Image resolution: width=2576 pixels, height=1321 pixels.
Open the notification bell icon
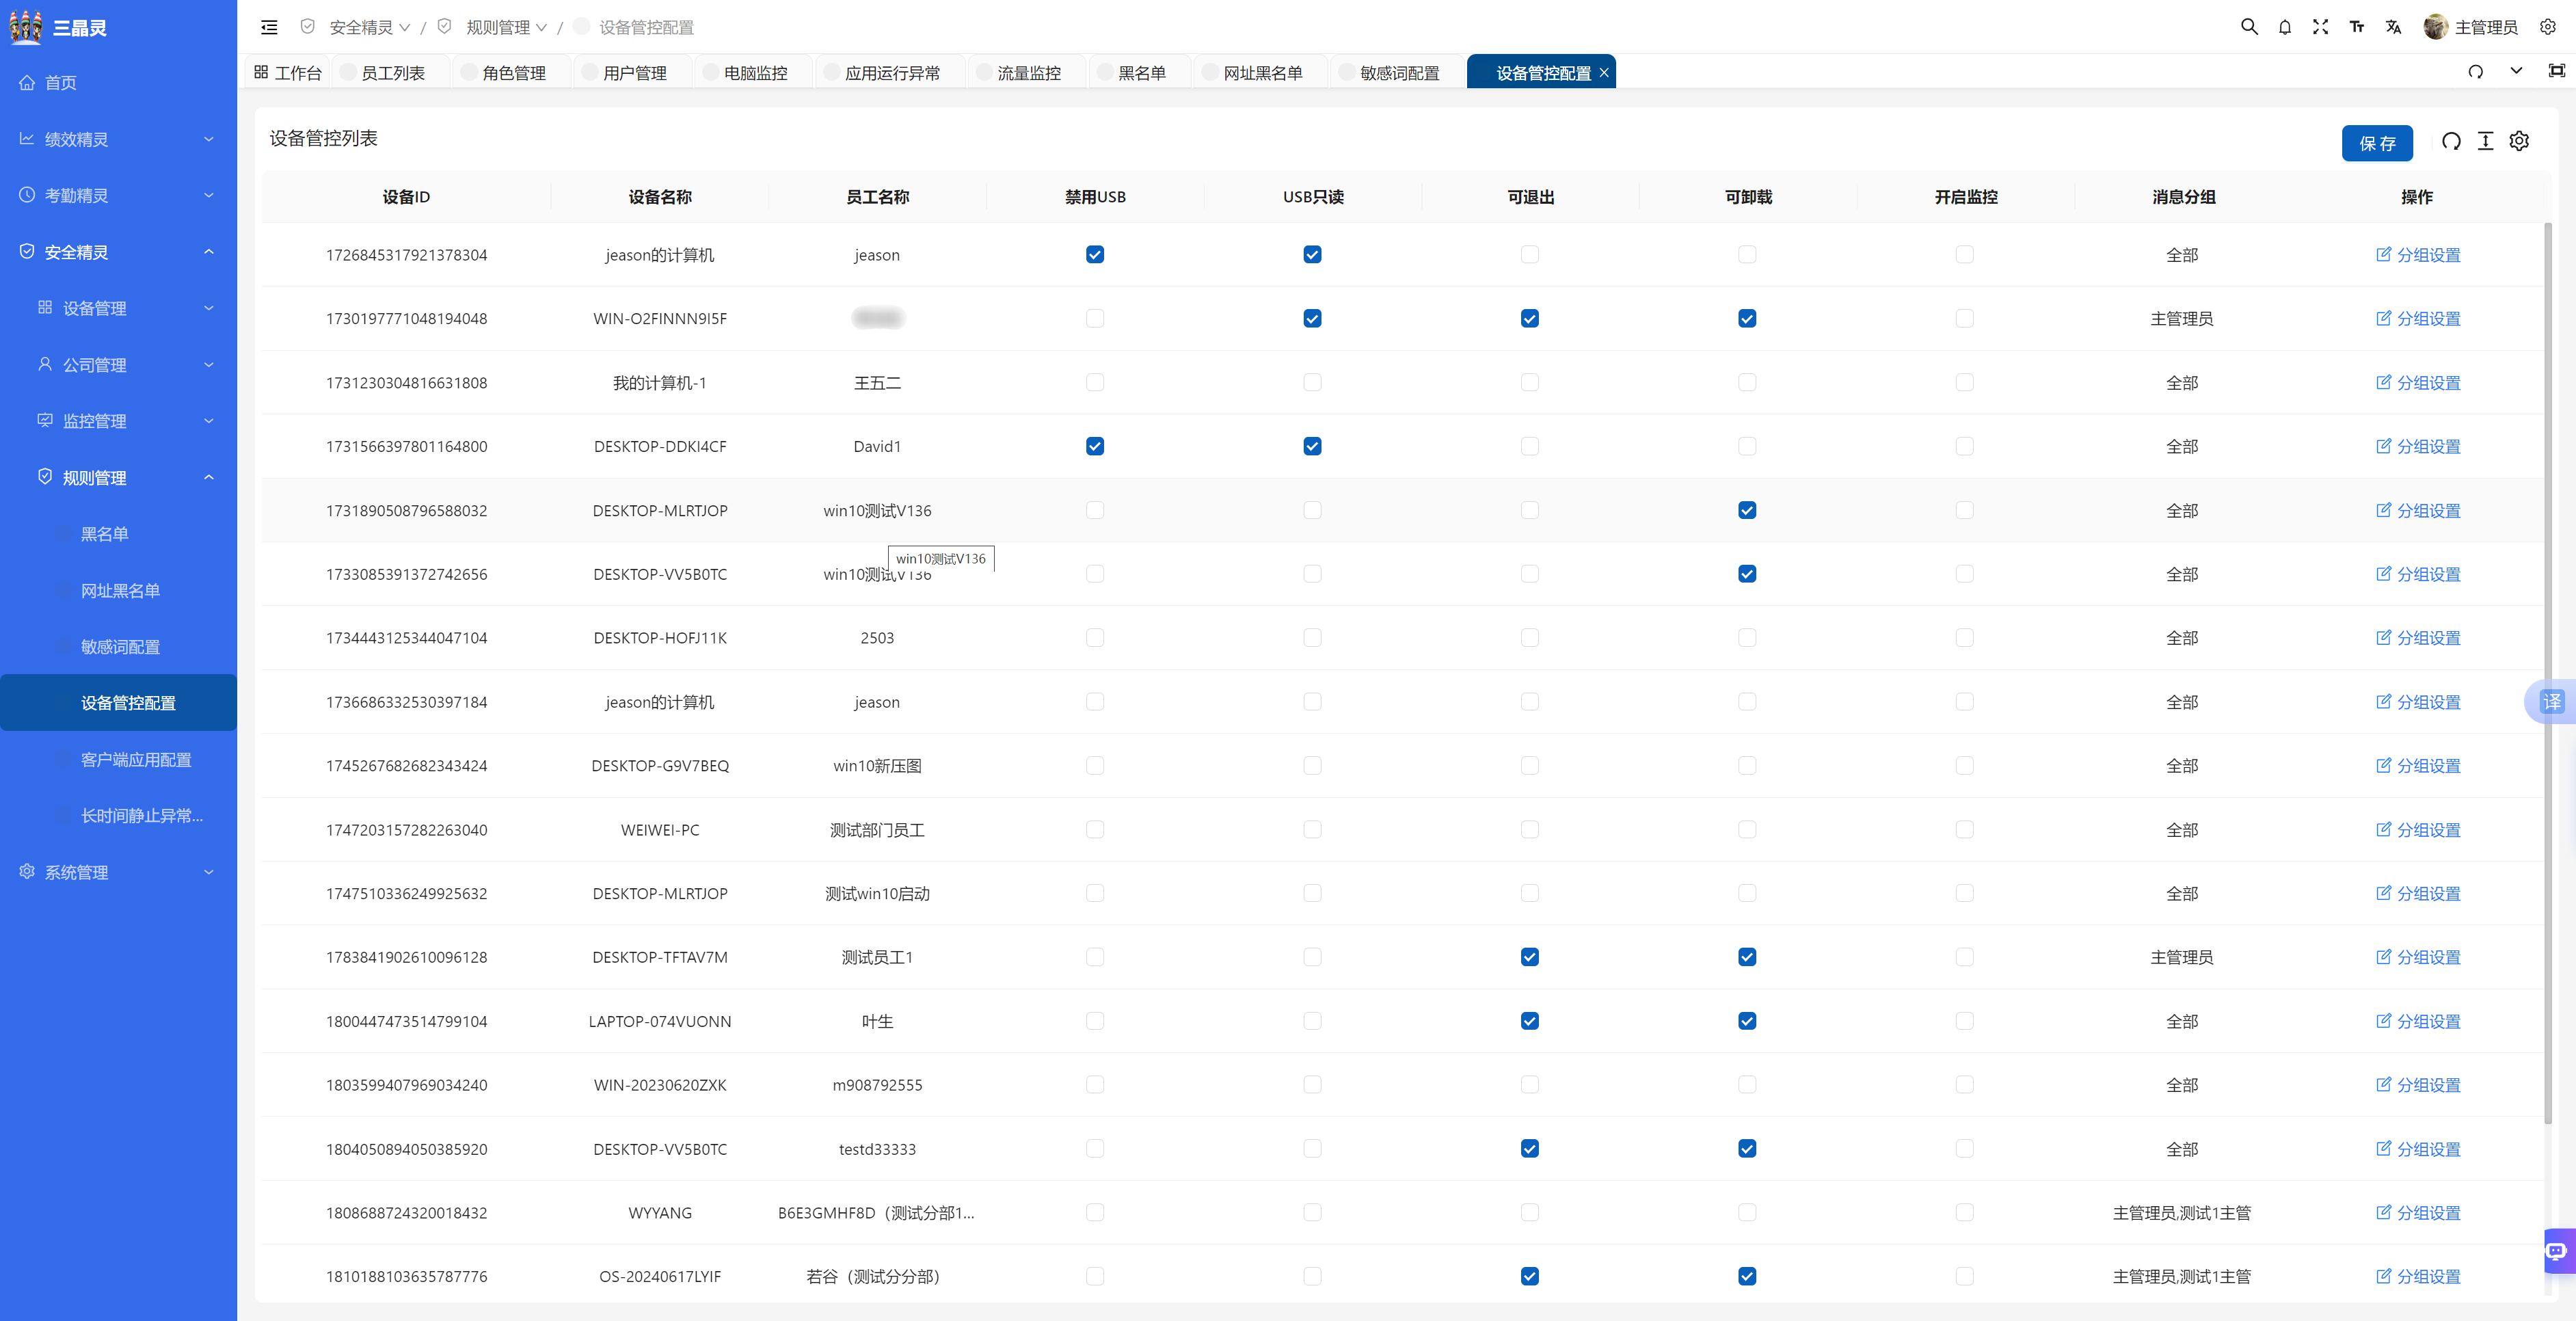click(2285, 27)
